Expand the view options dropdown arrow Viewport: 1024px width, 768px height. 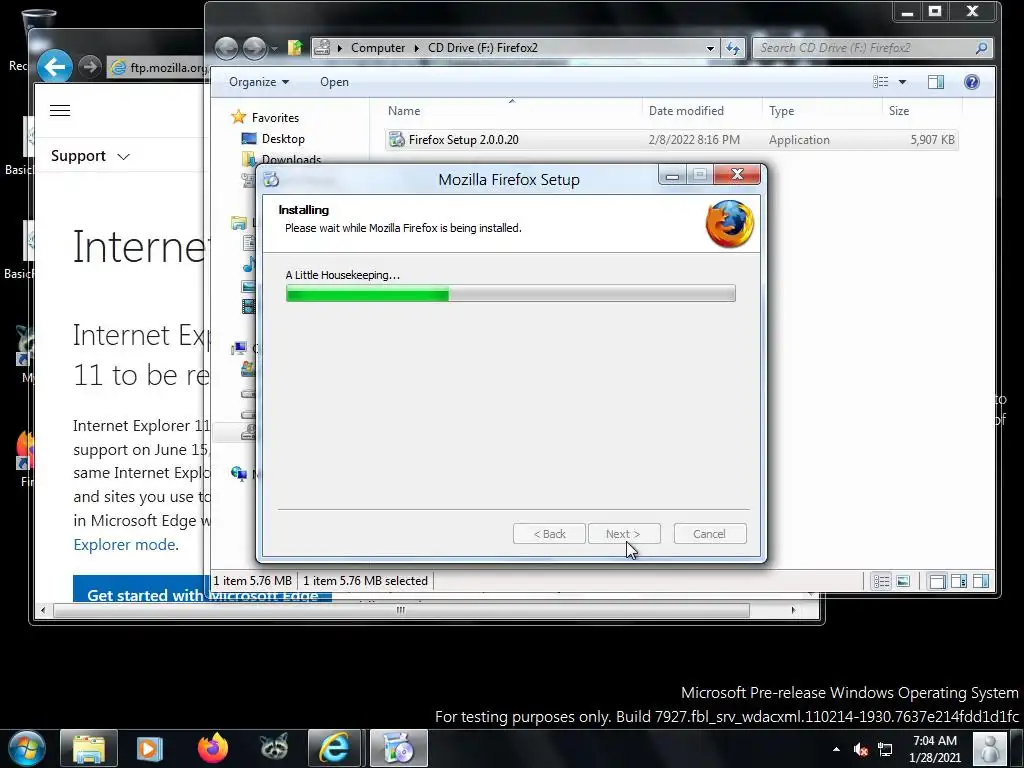pyautogui.click(x=903, y=82)
